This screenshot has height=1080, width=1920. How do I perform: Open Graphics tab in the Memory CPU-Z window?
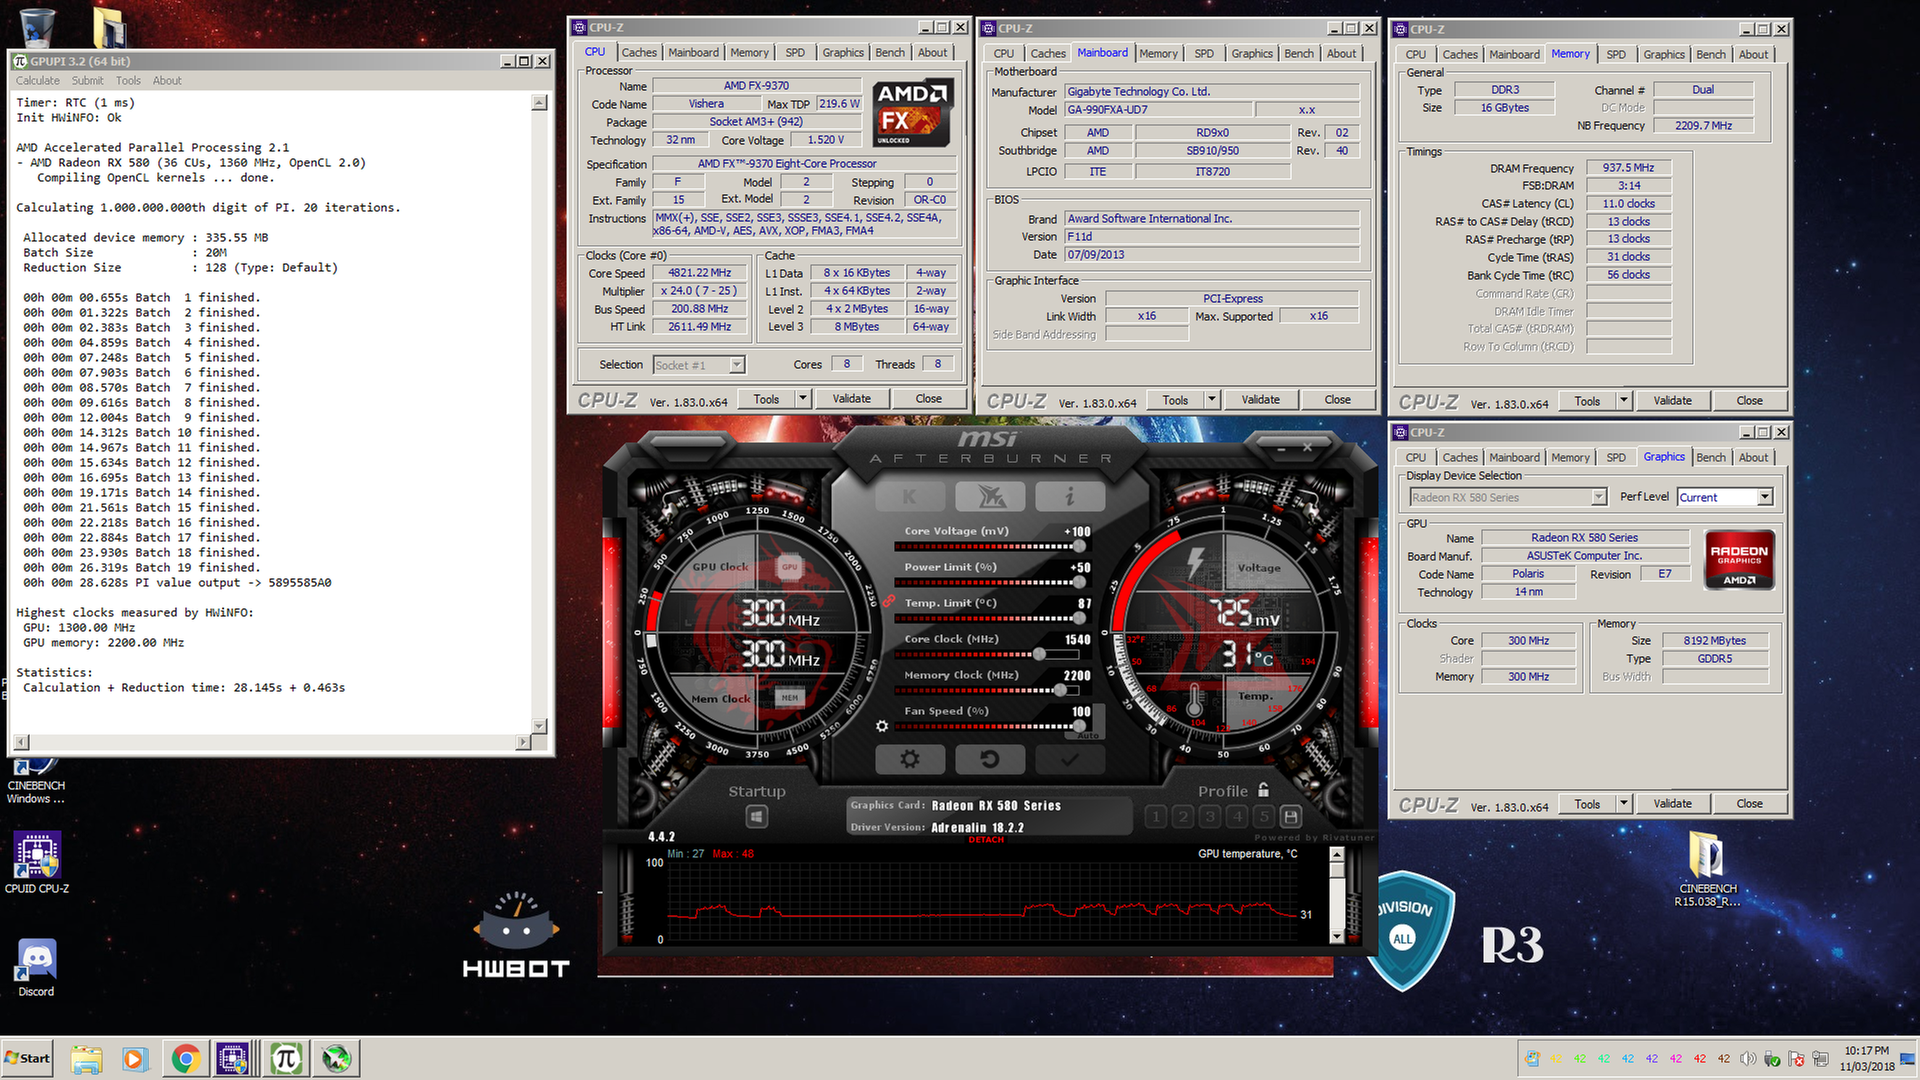click(1663, 55)
